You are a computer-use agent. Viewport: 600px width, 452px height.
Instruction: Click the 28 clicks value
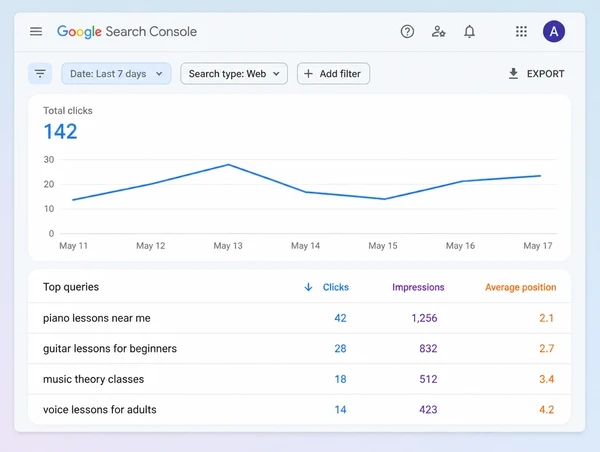(x=340, y=349)
